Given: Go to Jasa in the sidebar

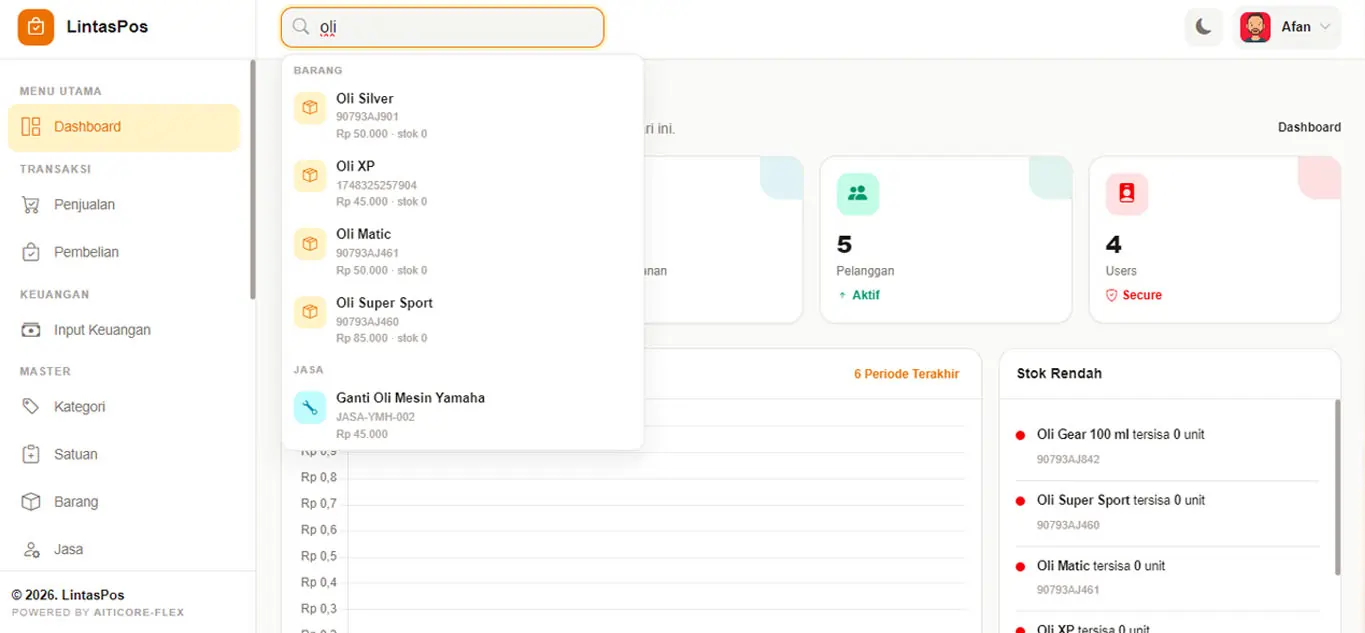Looking at the screenshot, I should 68,549.
